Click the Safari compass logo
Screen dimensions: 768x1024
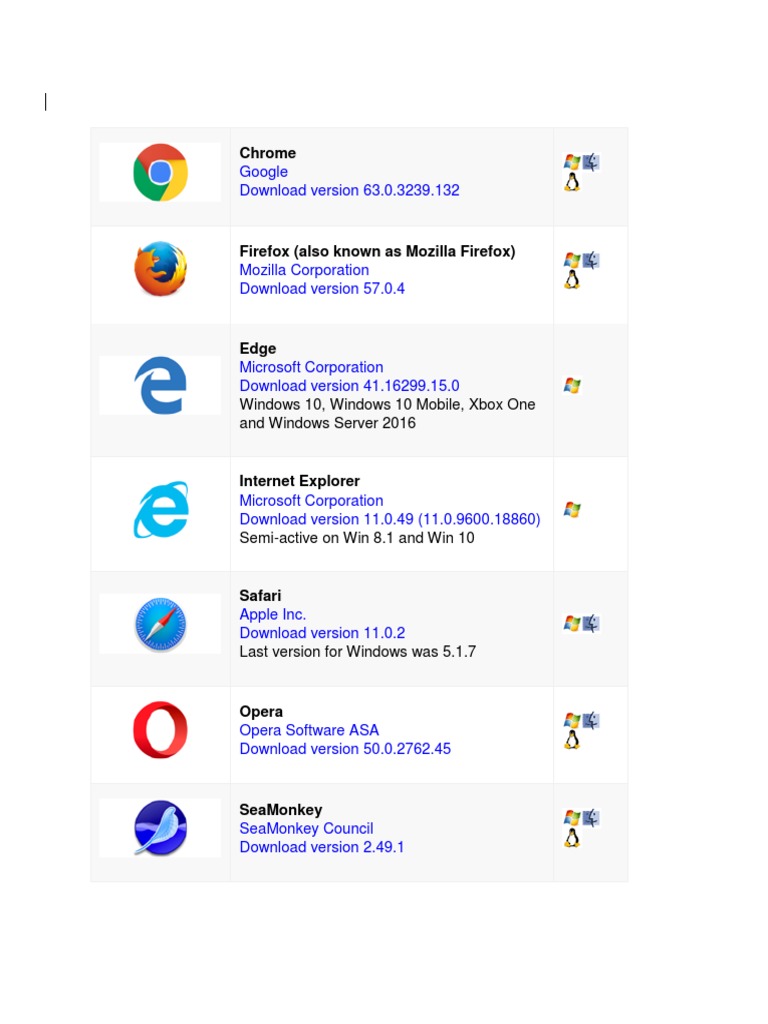[x=160, y=624]
